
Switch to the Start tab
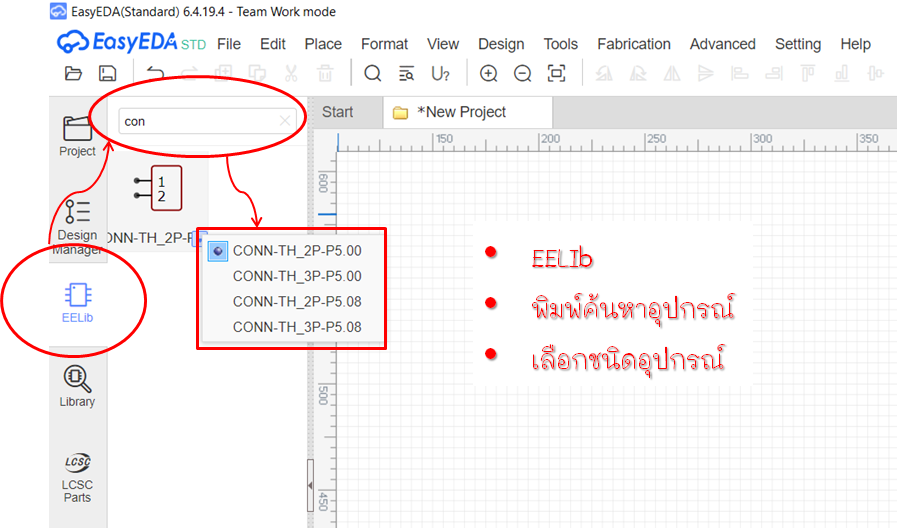[x=338, y=112]
